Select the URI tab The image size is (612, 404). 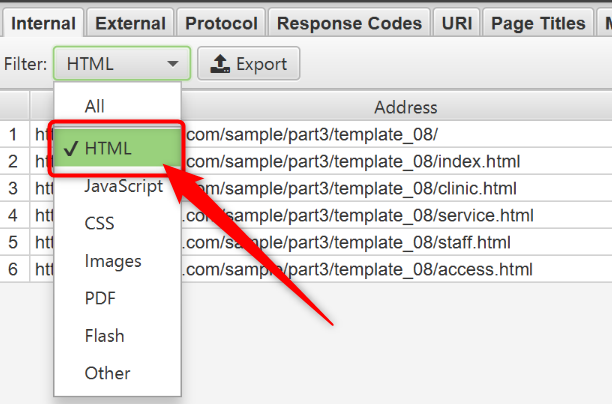click(x=459, y=23)
